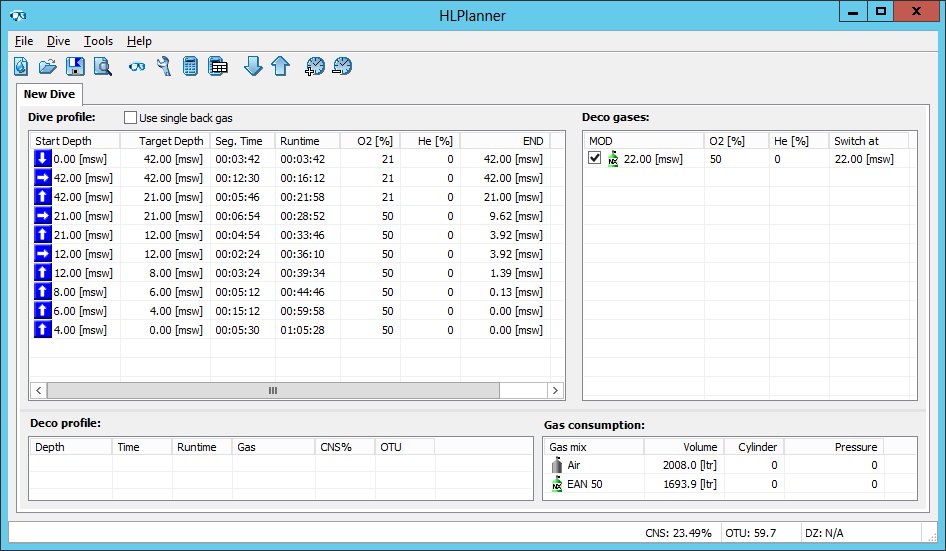The width and height of the screenshot is (946, 551).
Task: Save the dive plan with floppy disk icon
Action: 74,67
